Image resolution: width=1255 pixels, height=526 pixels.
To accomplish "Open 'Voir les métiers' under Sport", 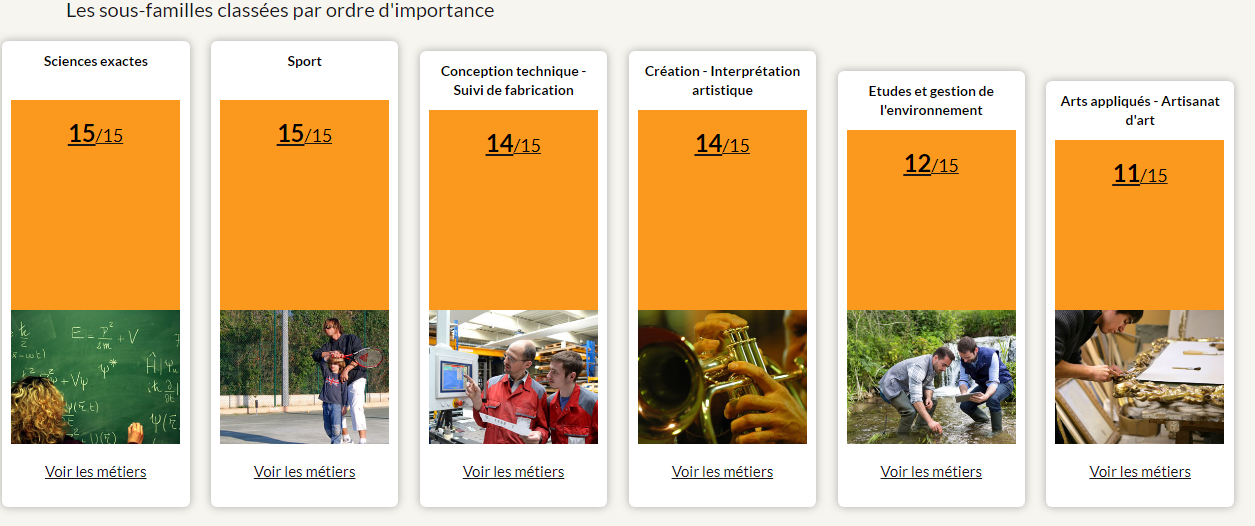I will click(x=304, y=472).
